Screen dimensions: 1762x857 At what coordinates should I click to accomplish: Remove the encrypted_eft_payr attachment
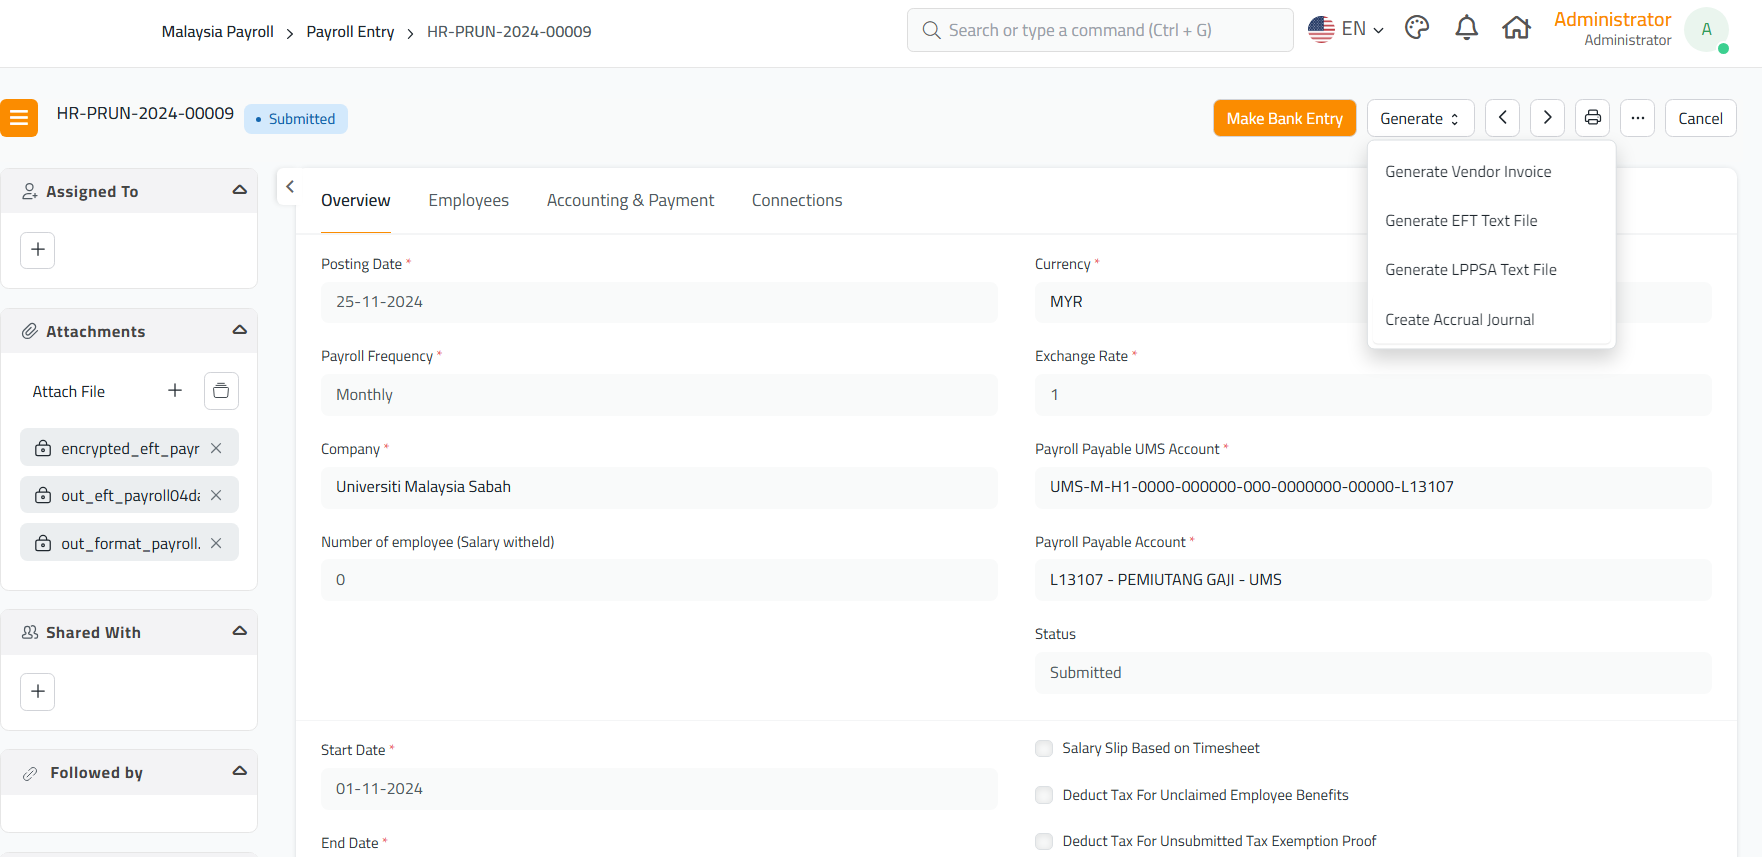click(x=216, y=448)
